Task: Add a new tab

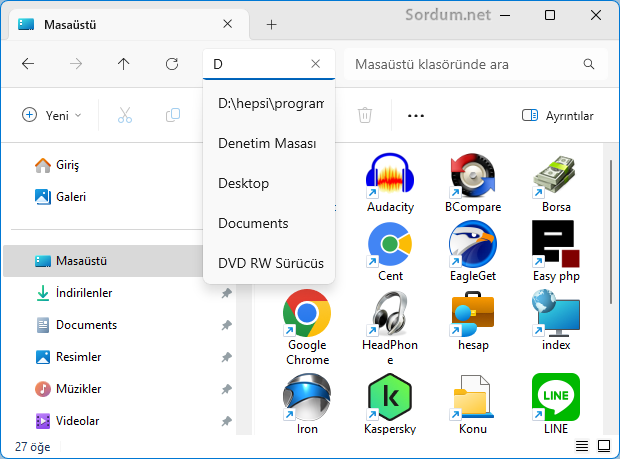Action: coord(271,25)
